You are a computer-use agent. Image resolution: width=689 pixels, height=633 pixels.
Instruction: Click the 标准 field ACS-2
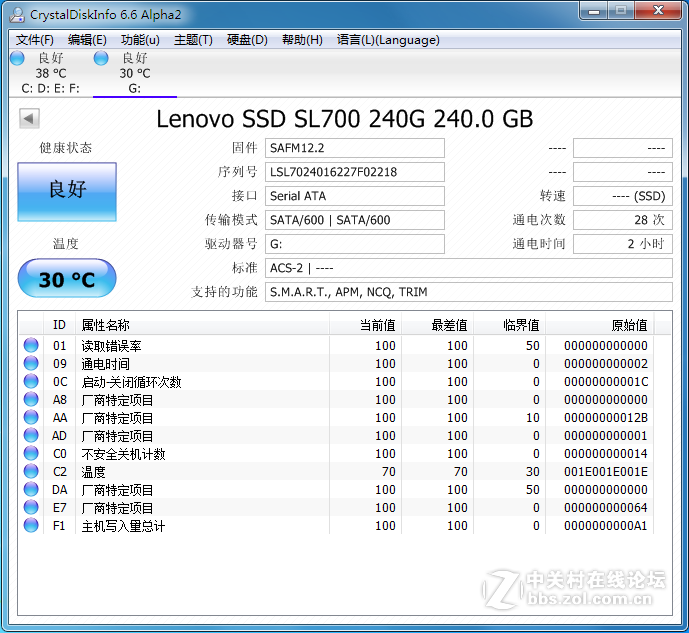pyautogui.click(x=469, y=268)
